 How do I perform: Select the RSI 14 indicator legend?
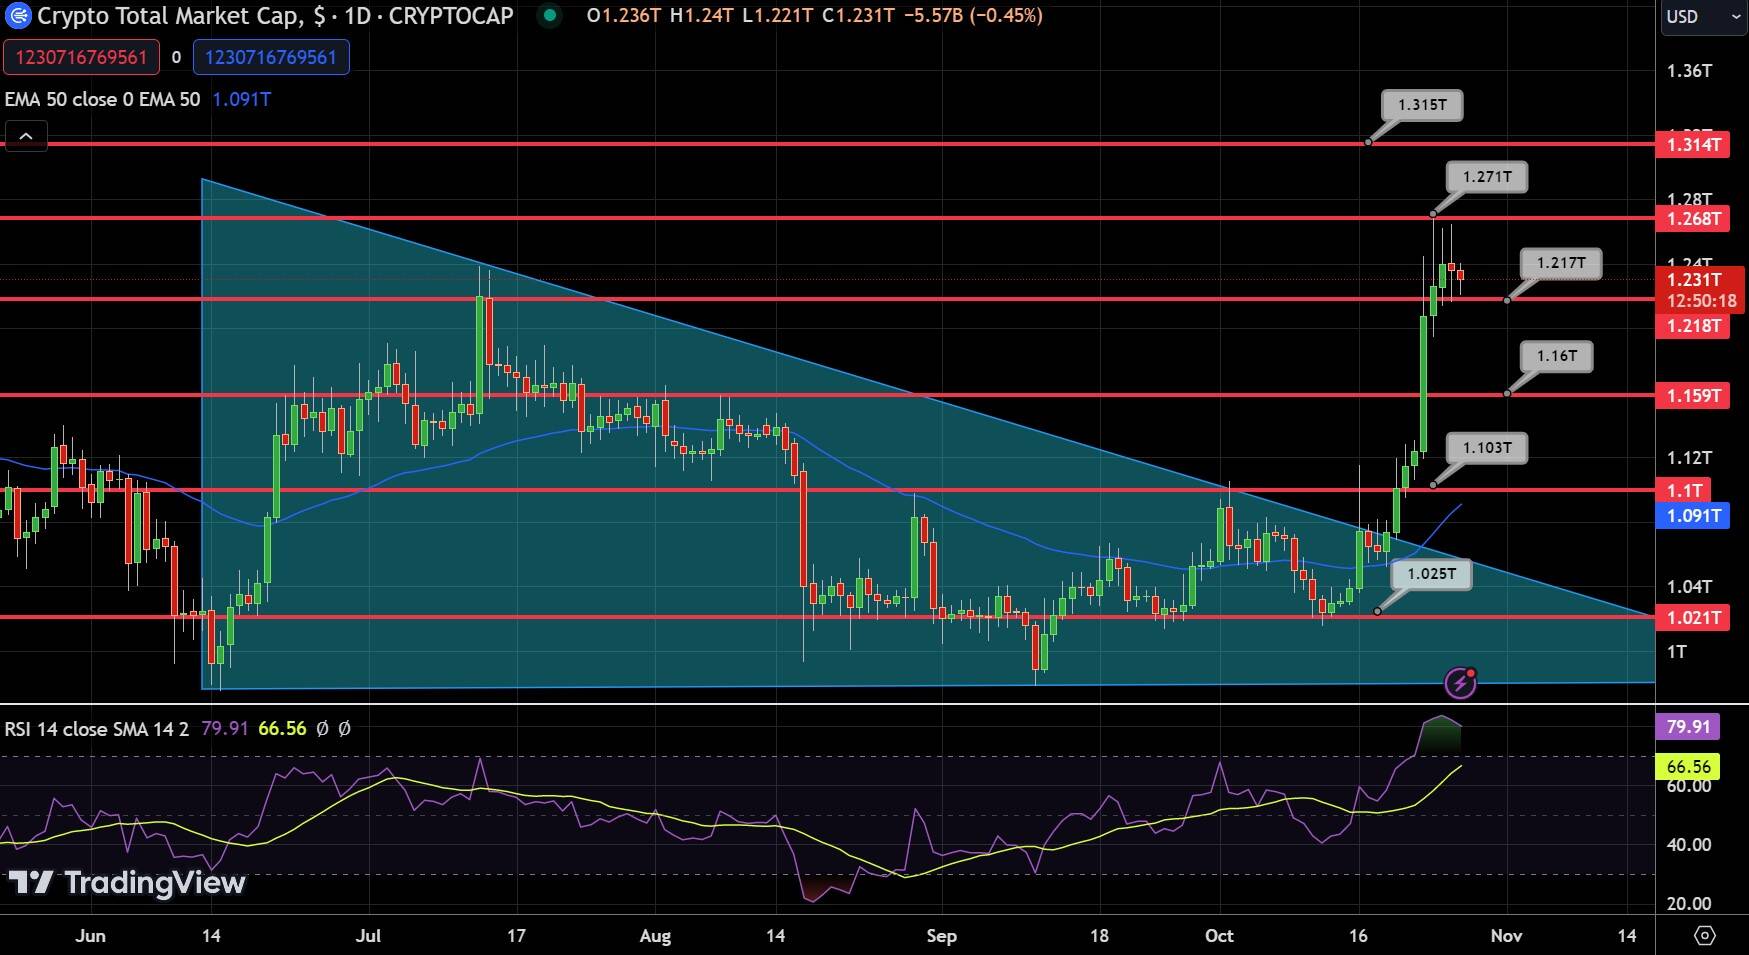pos(97,729)
